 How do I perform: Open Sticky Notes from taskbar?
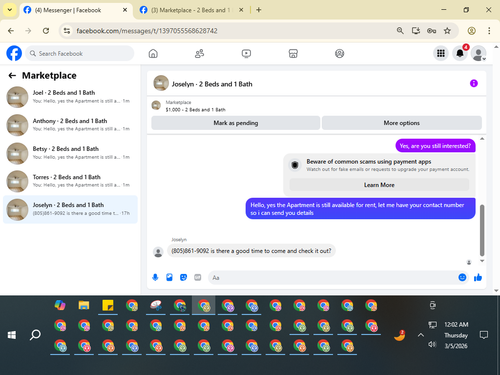pos(108,305)
